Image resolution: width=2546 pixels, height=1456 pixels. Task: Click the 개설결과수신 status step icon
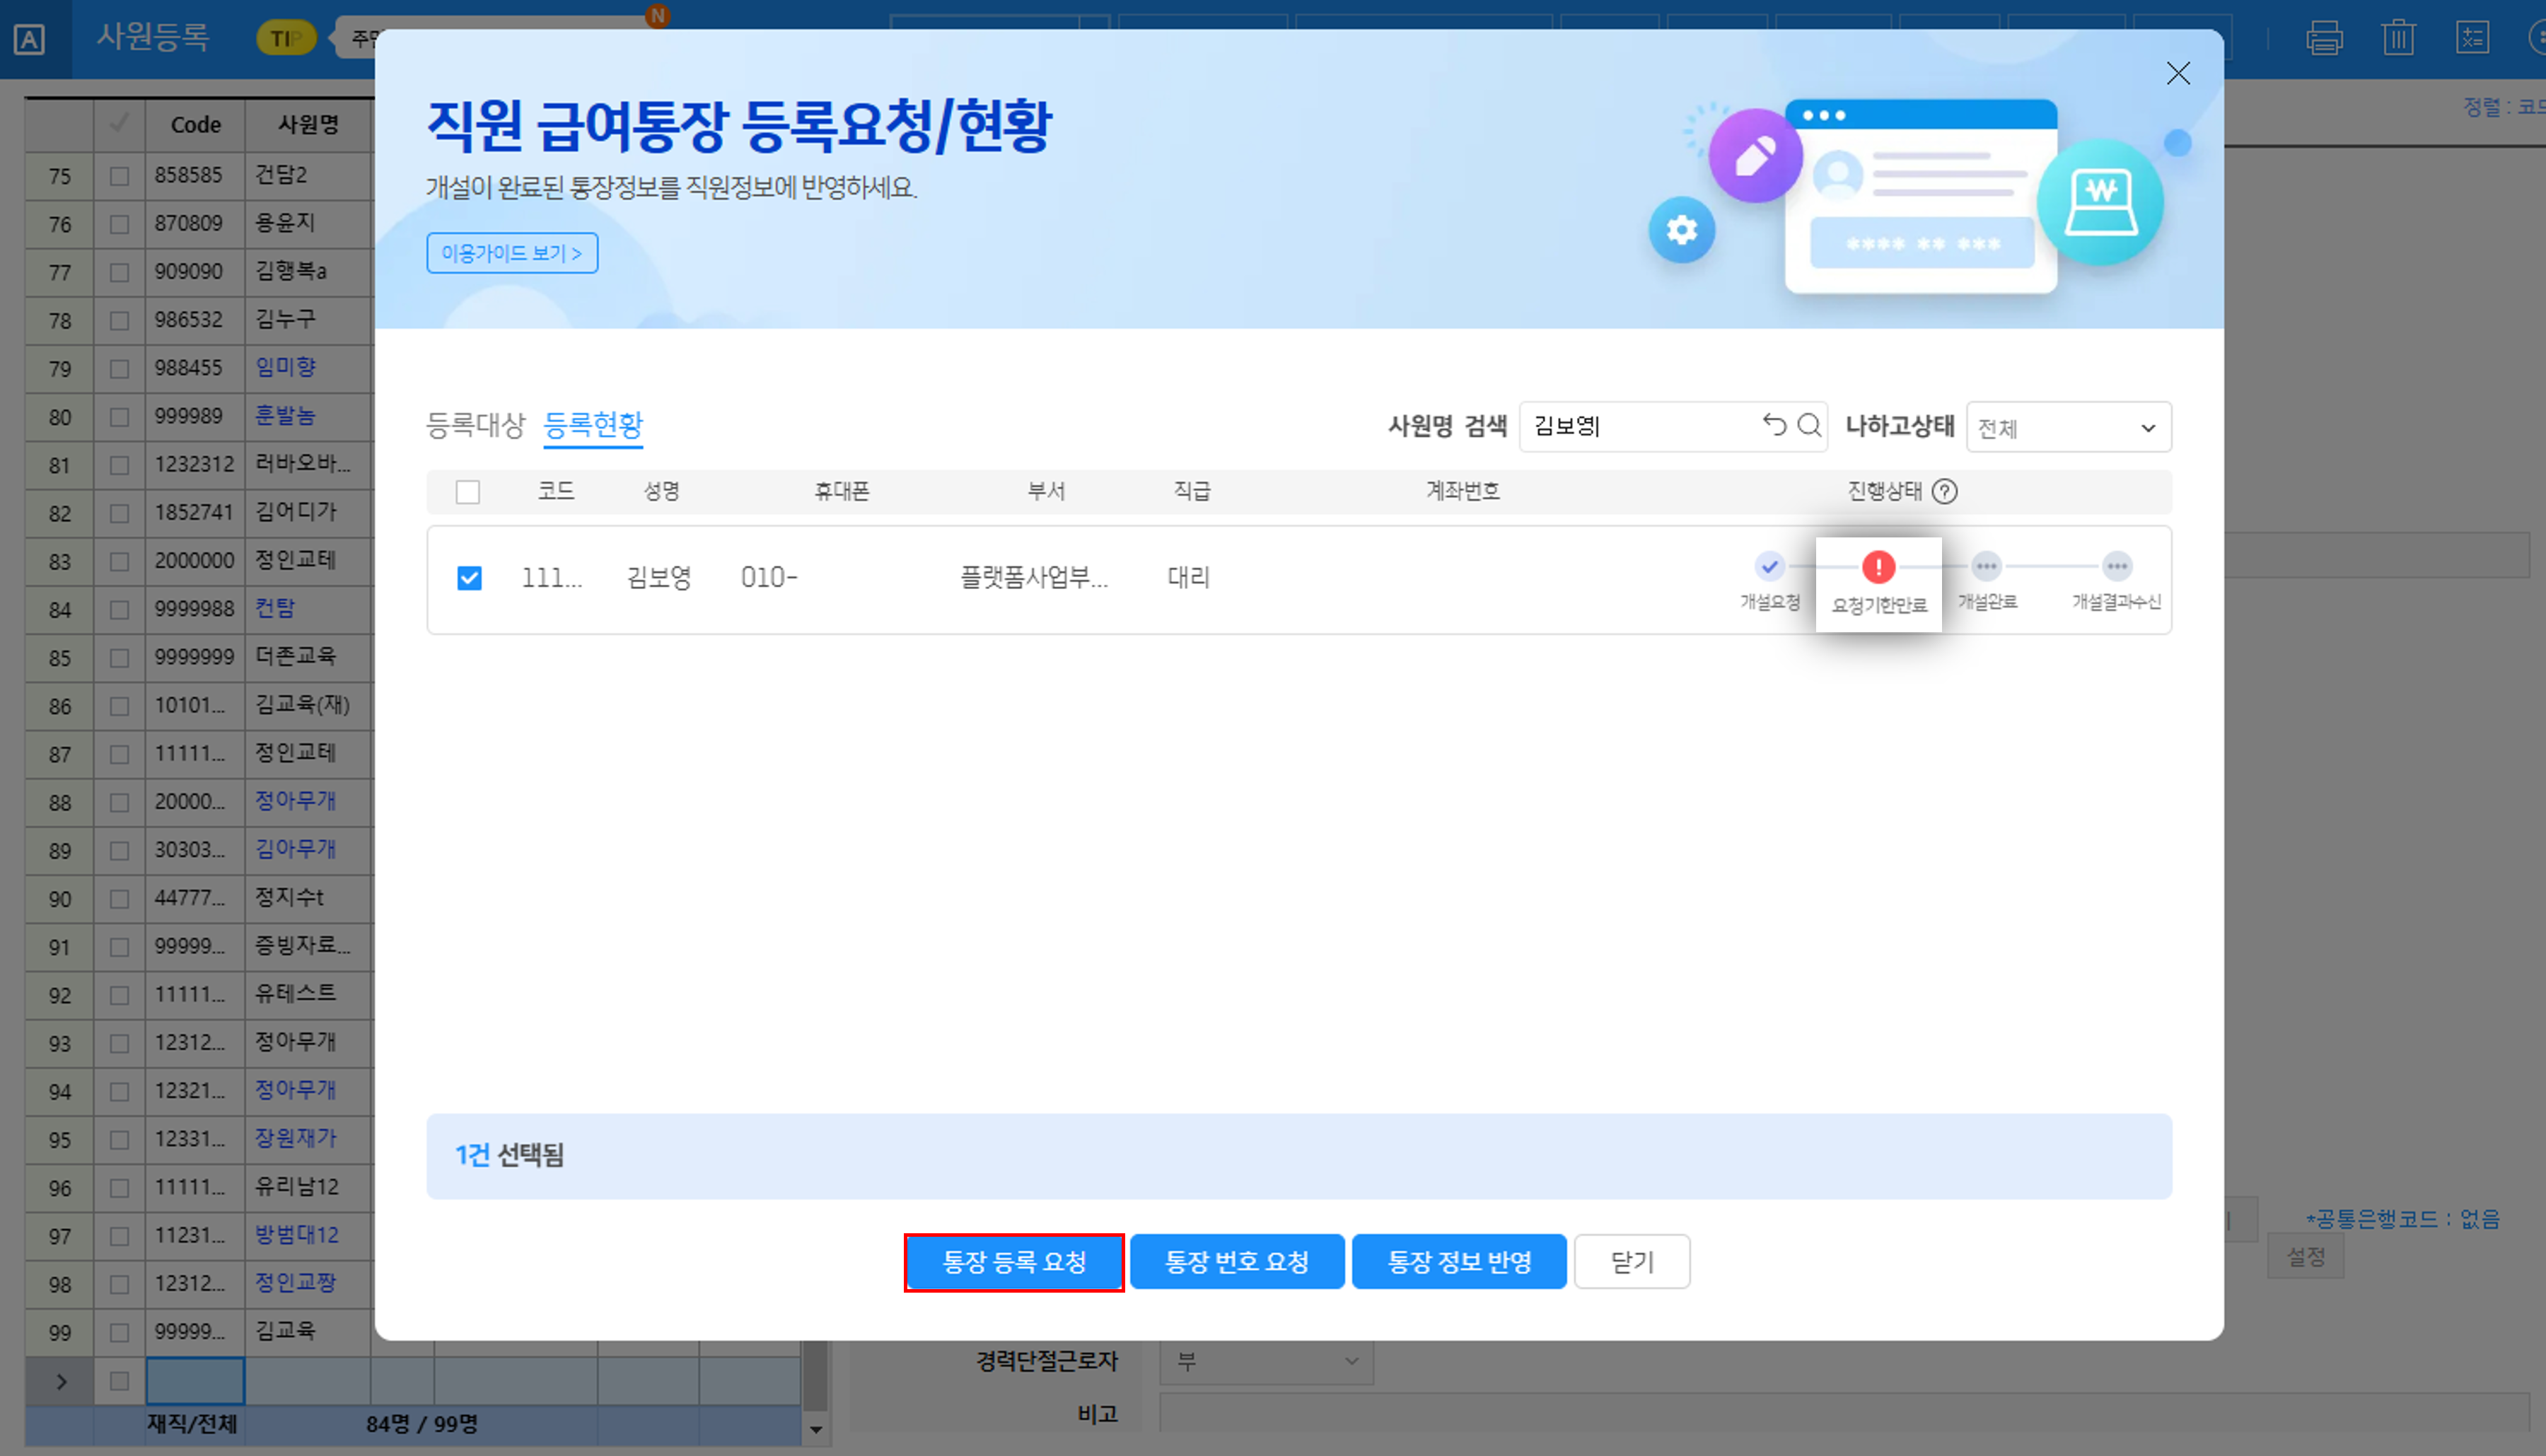pos(2116,566)
